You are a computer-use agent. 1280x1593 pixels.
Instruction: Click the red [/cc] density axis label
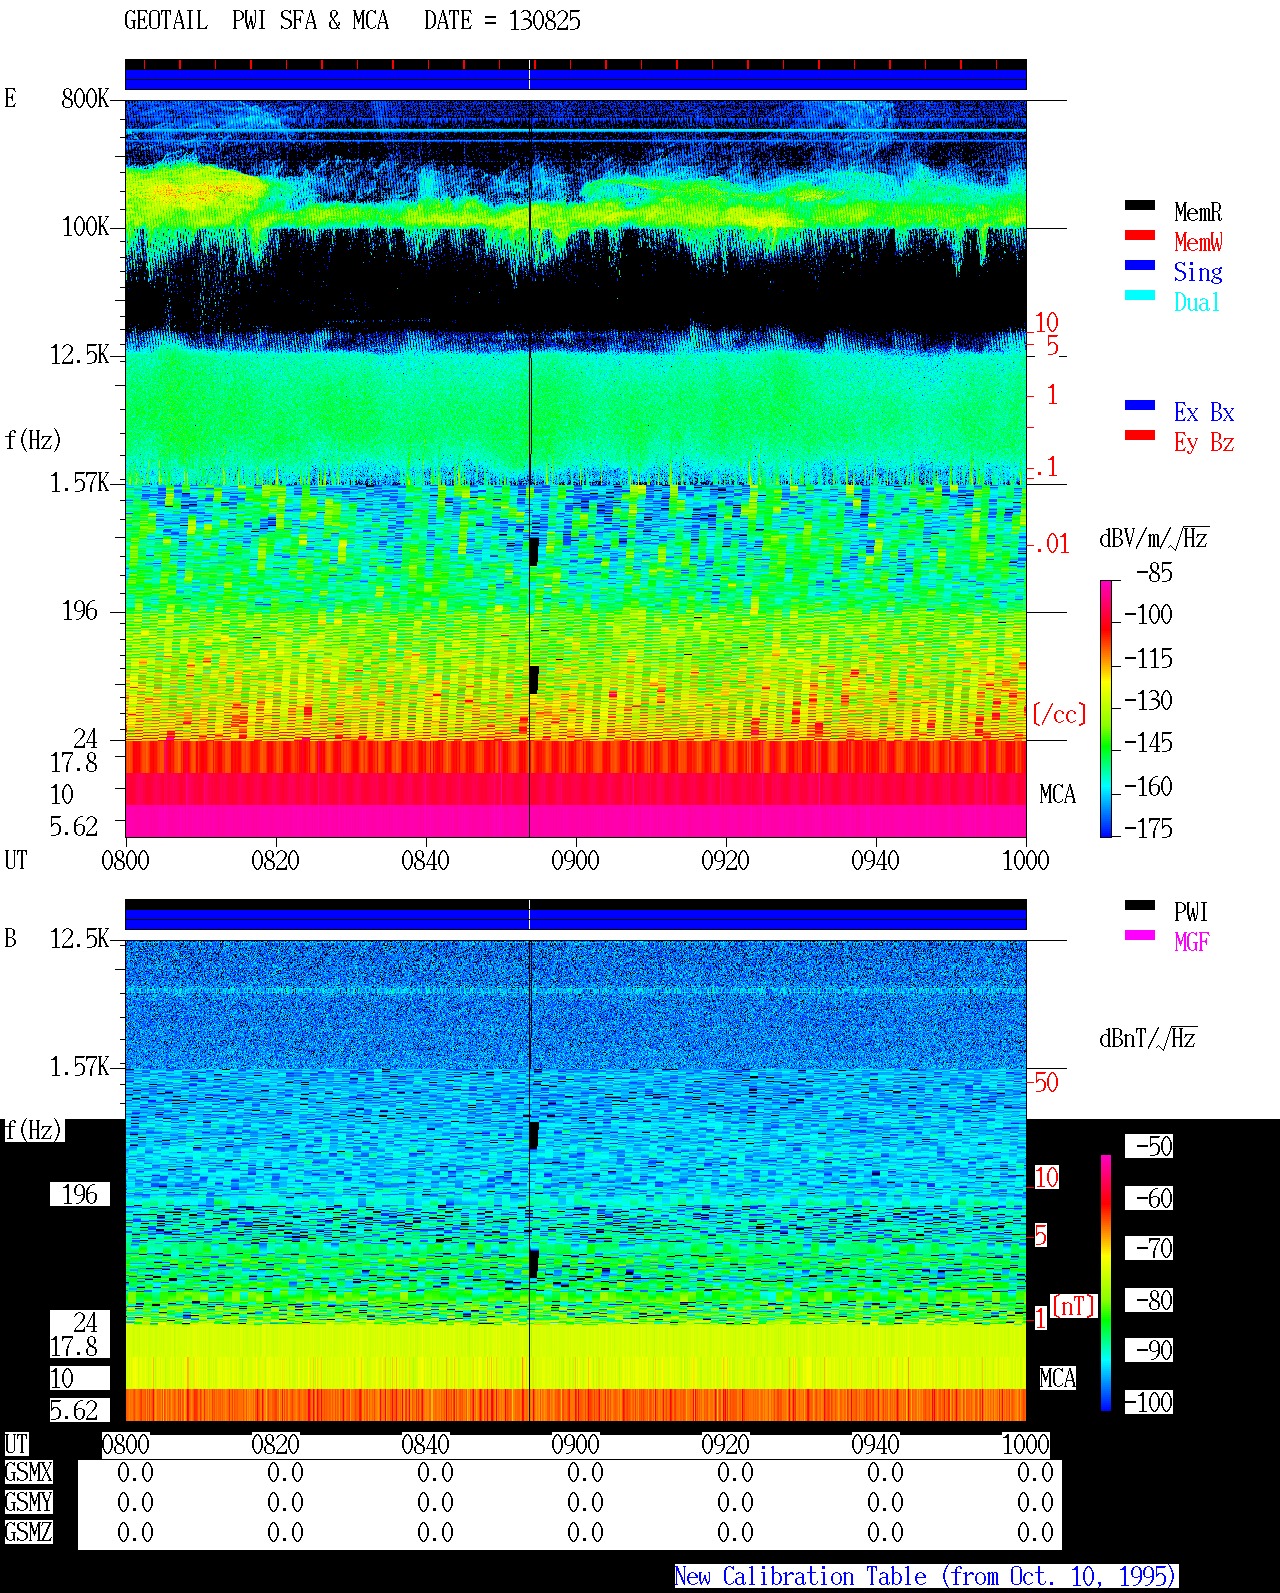[1059, 714]
